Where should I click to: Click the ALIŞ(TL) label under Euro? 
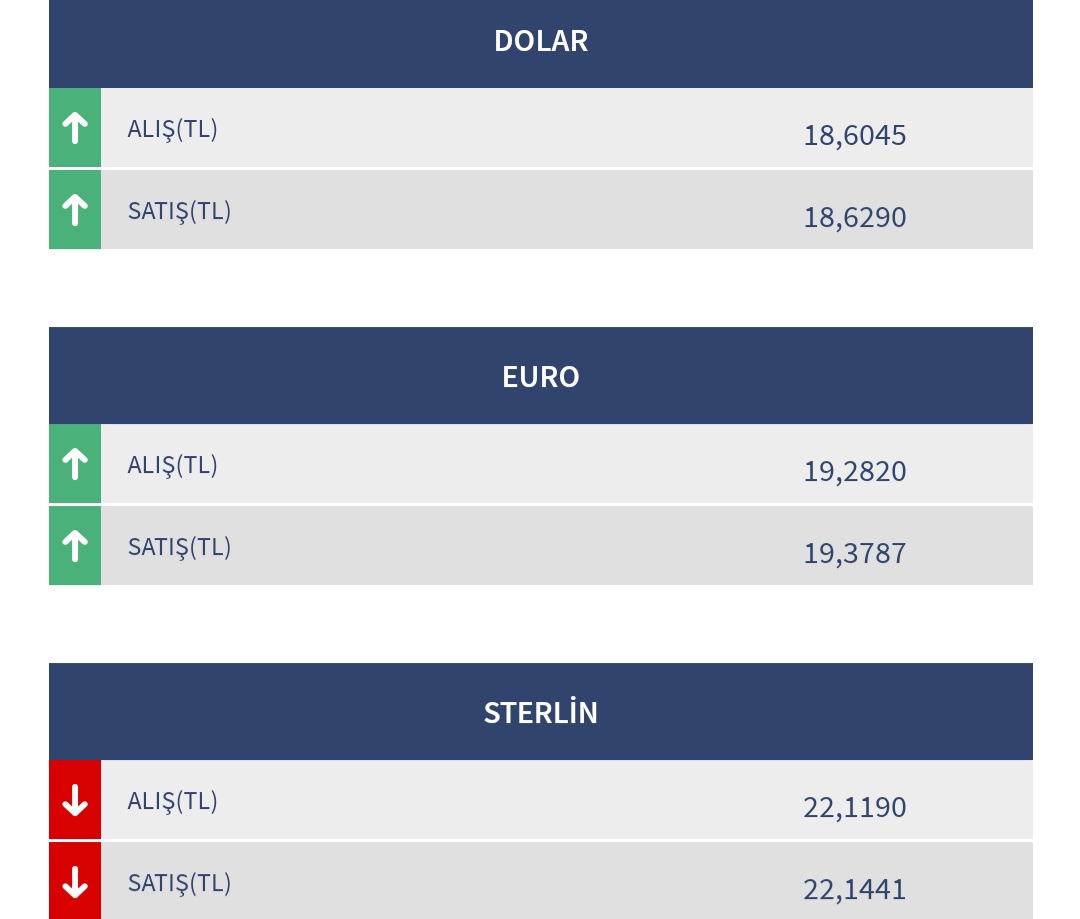(172, 465)
